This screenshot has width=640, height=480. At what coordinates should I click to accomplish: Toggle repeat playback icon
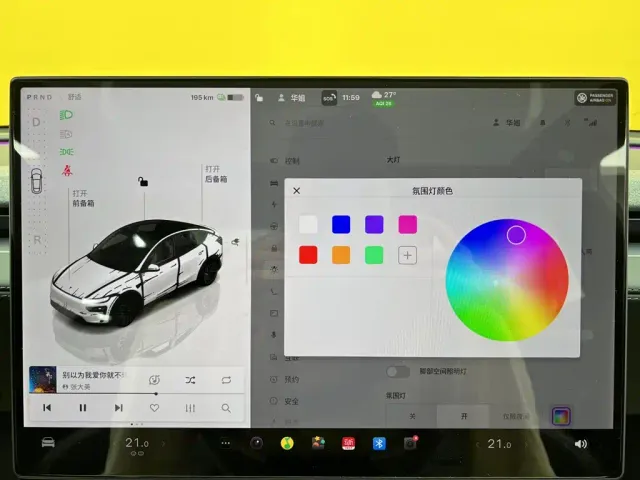pyautogui.click(x=226, y=380)
